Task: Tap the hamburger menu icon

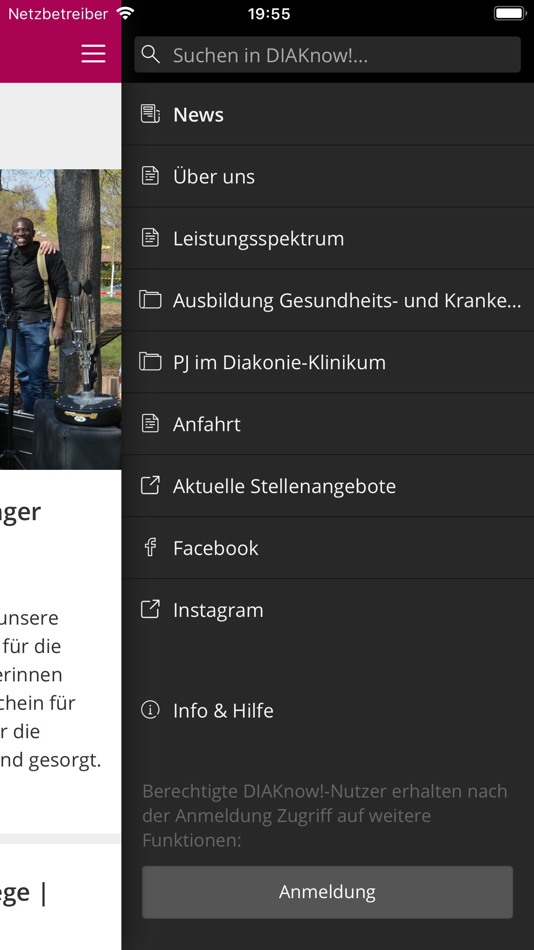Action: click(93, 54)
